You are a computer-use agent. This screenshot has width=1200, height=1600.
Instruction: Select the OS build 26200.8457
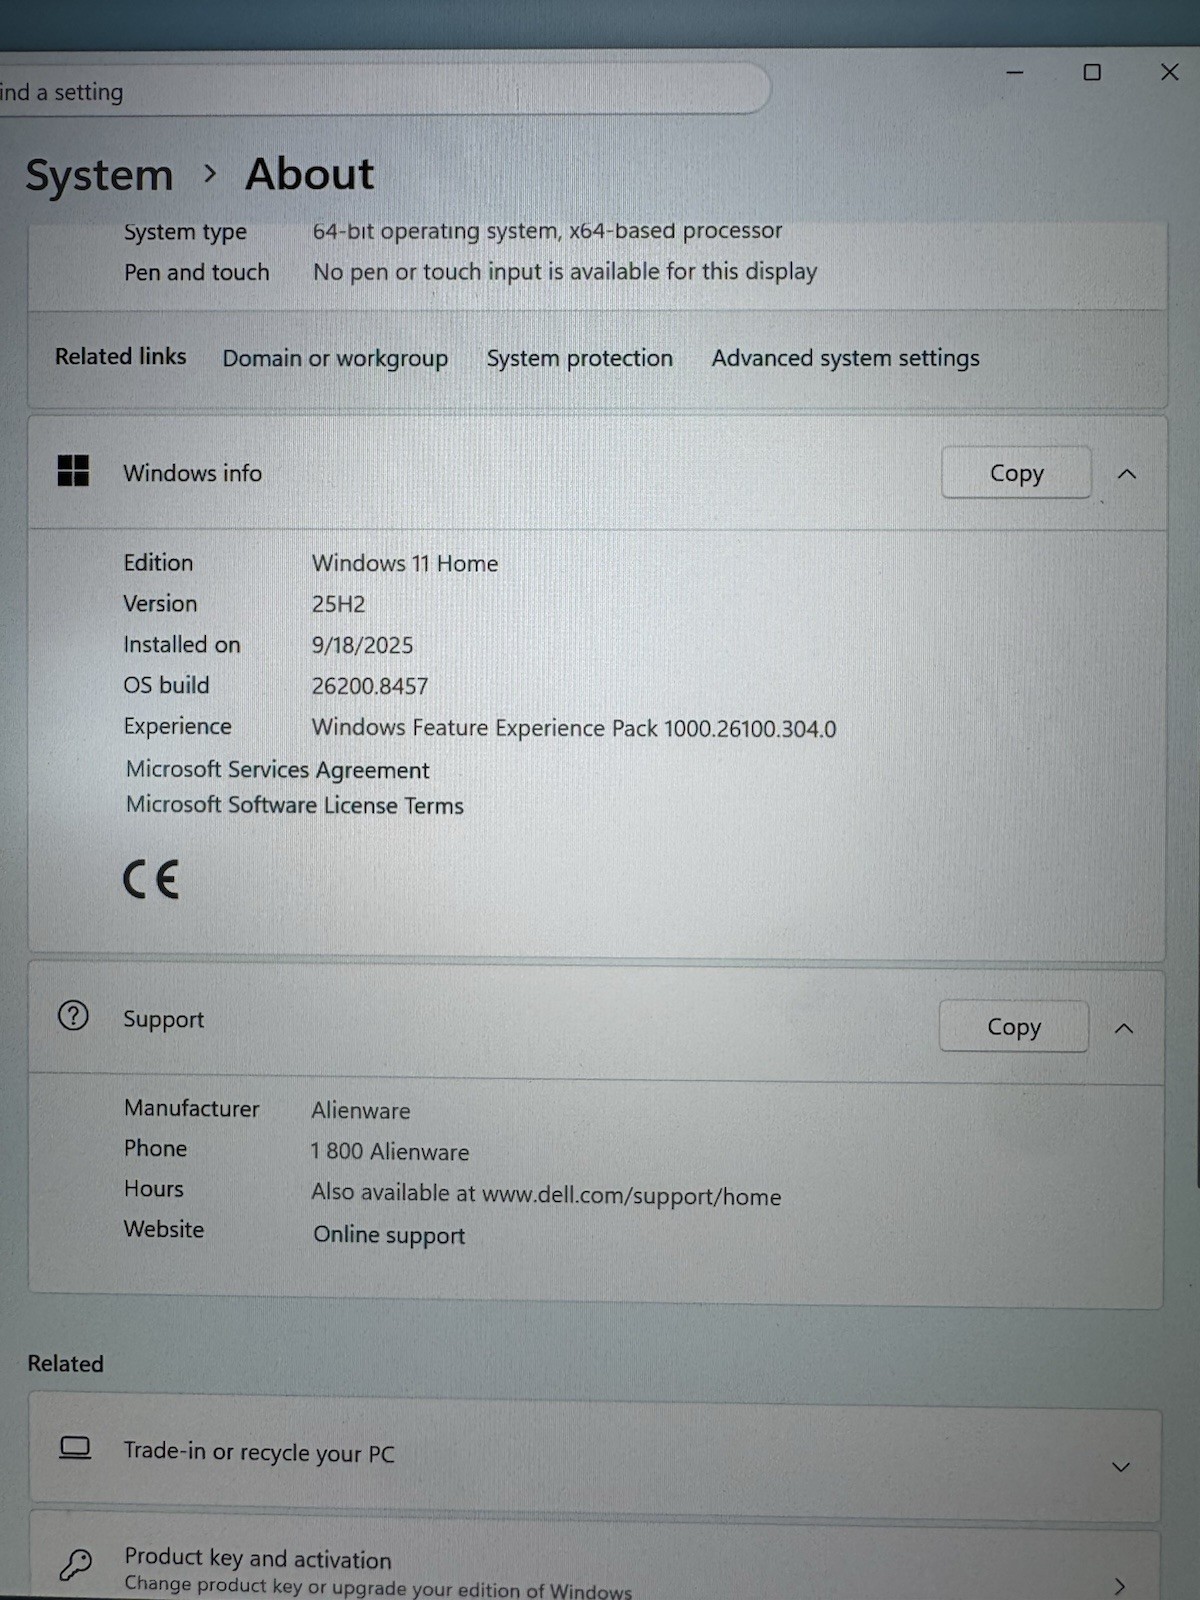point(369,686)
